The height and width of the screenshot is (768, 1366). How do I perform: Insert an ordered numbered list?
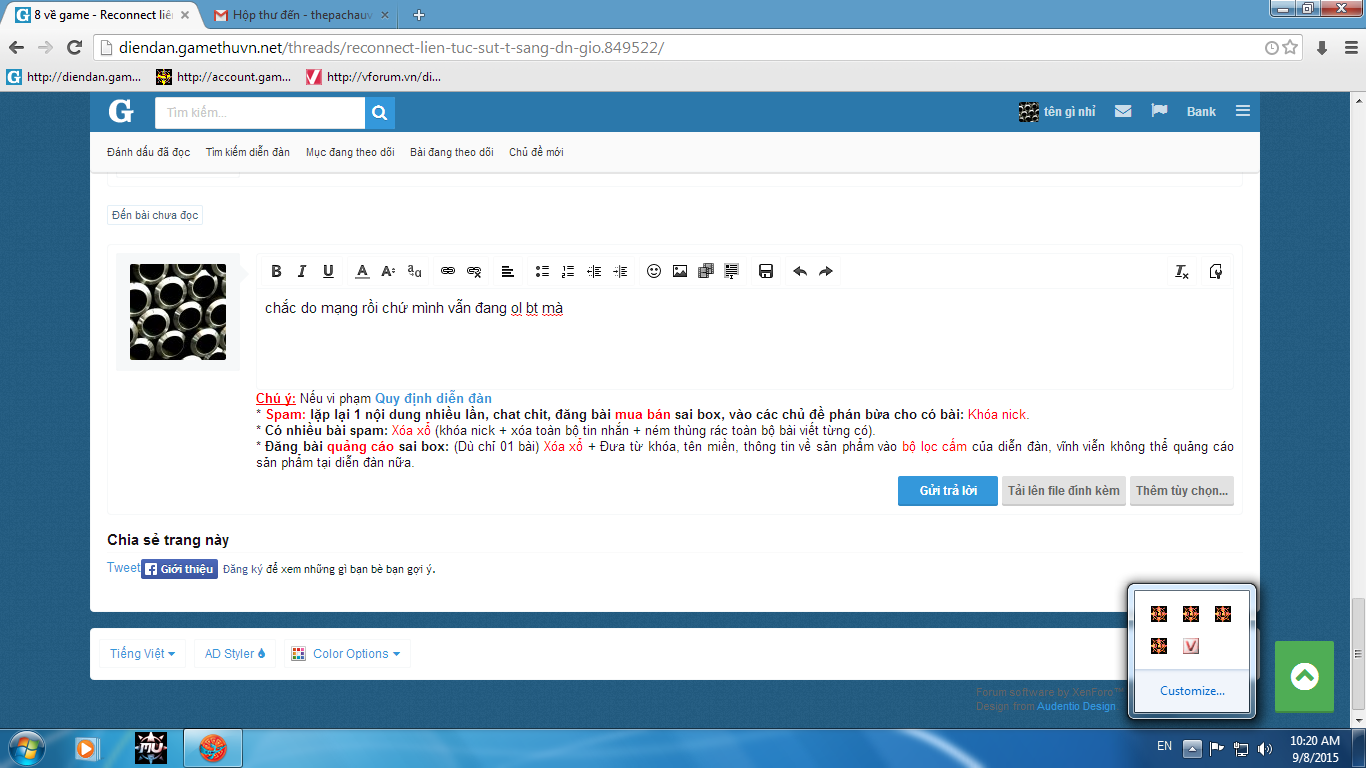tap(568, 271)
